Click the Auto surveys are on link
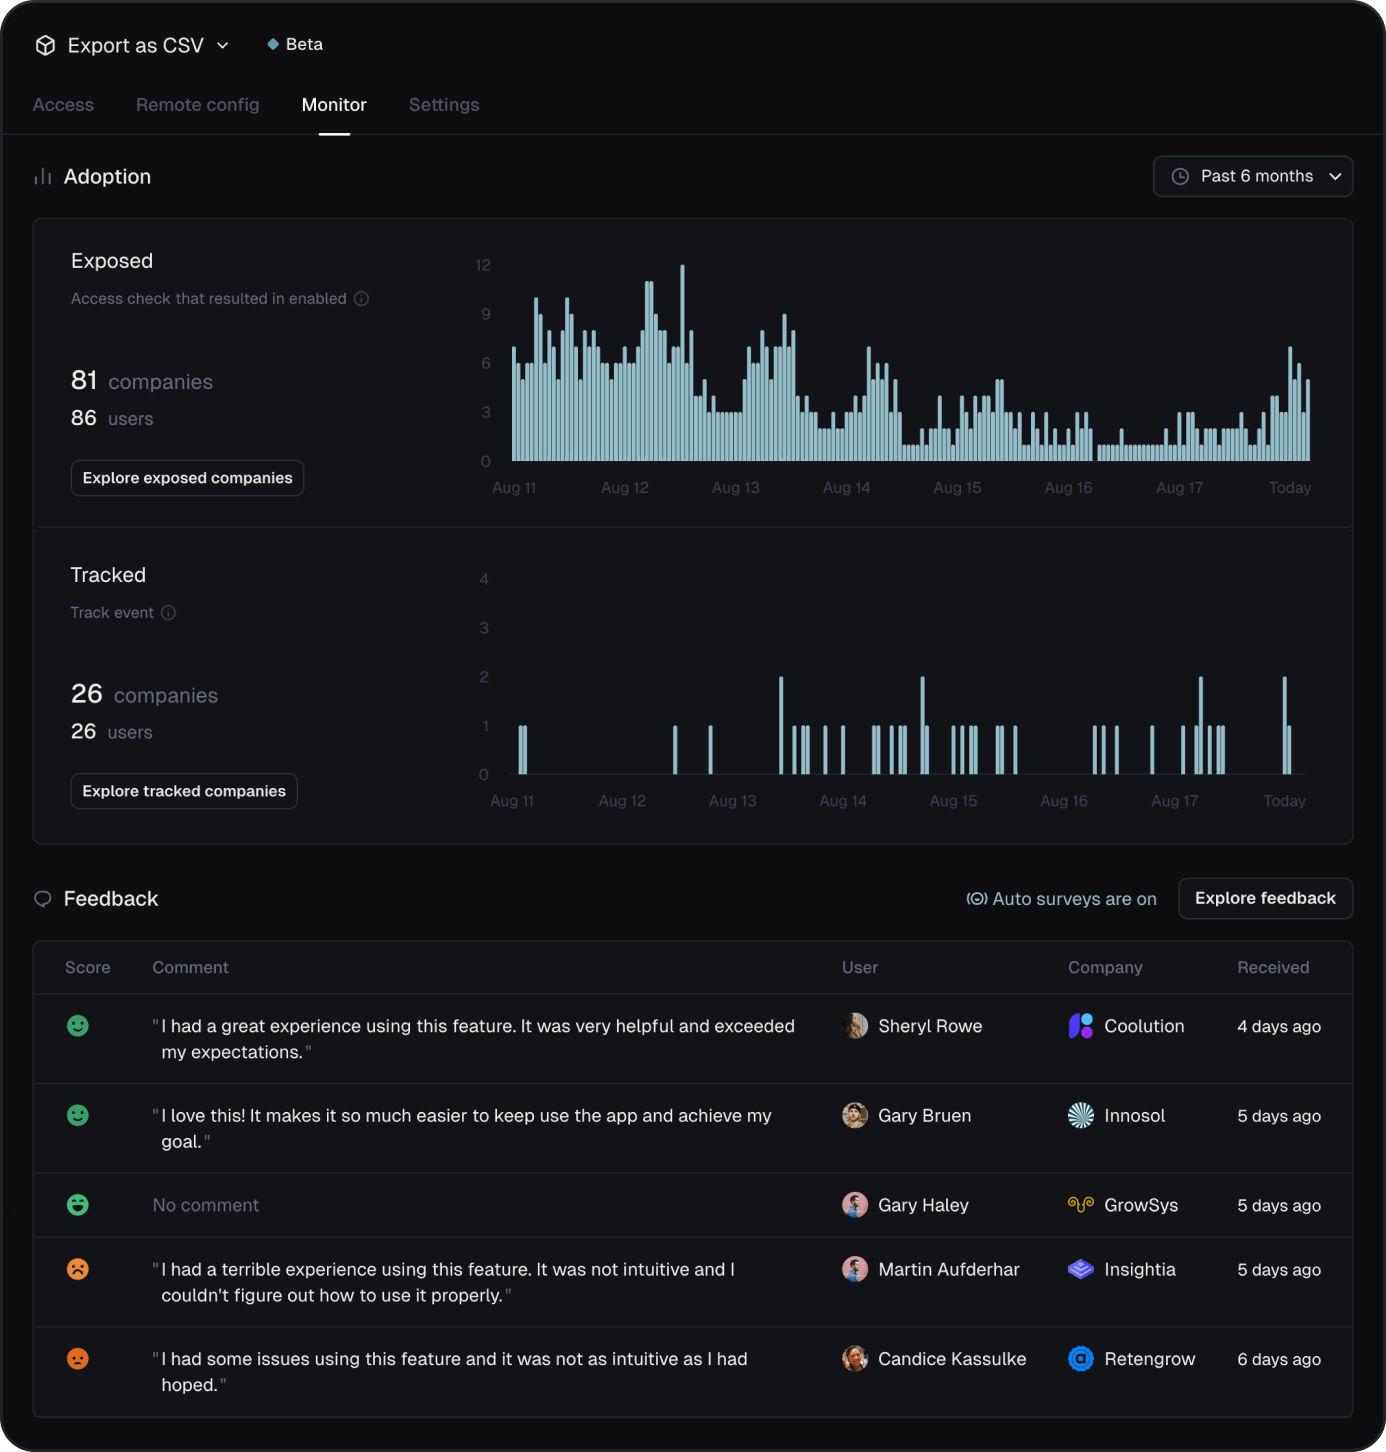The height and width of the screenshot is (1452, 1386). (x=1061, y=898)
